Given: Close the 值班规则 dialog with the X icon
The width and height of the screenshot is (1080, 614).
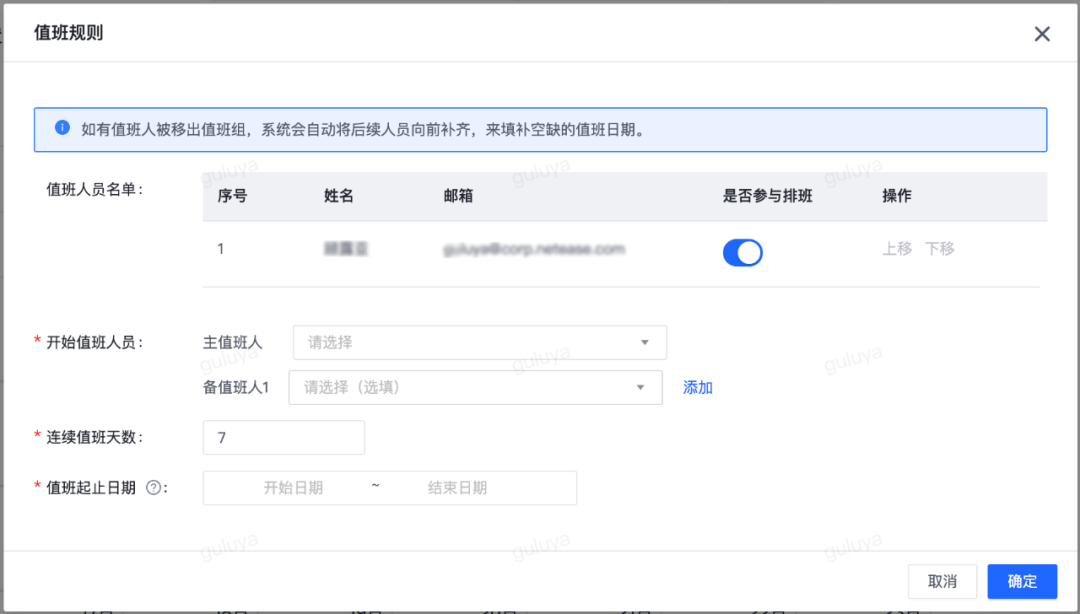Looking at the screenshot, I should pyautogui.click(x=1042, y=34).
